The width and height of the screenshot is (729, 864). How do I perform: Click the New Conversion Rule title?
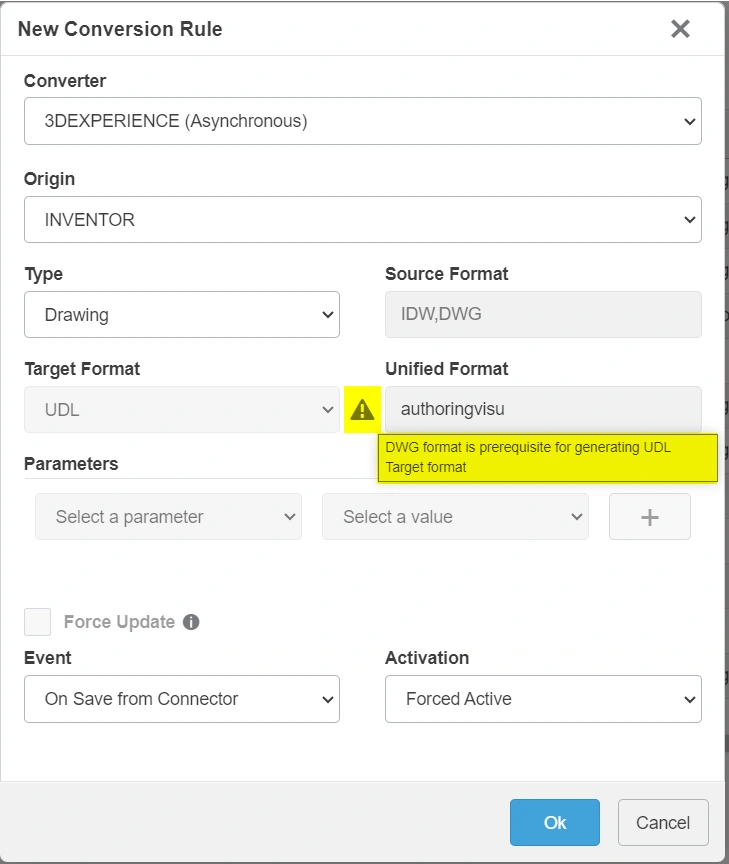tap(120, 29)
